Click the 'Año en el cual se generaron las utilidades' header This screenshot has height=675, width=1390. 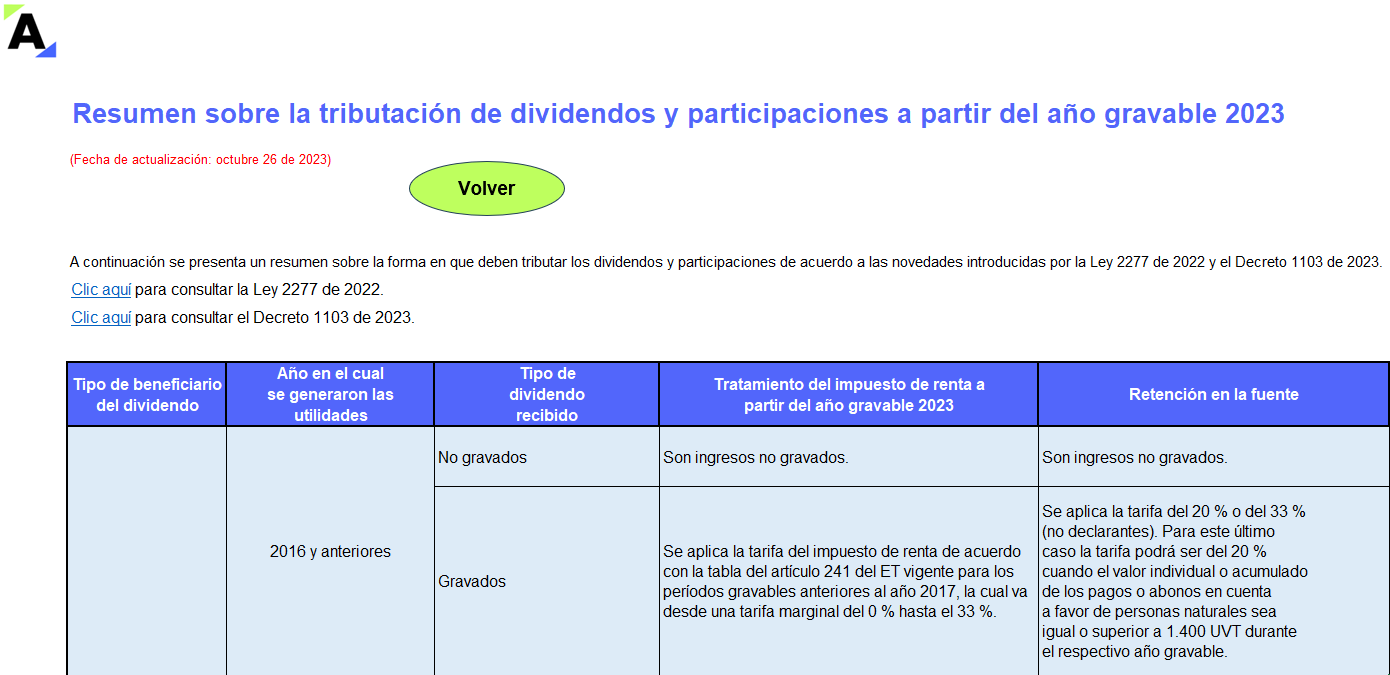tap(331, 395)
